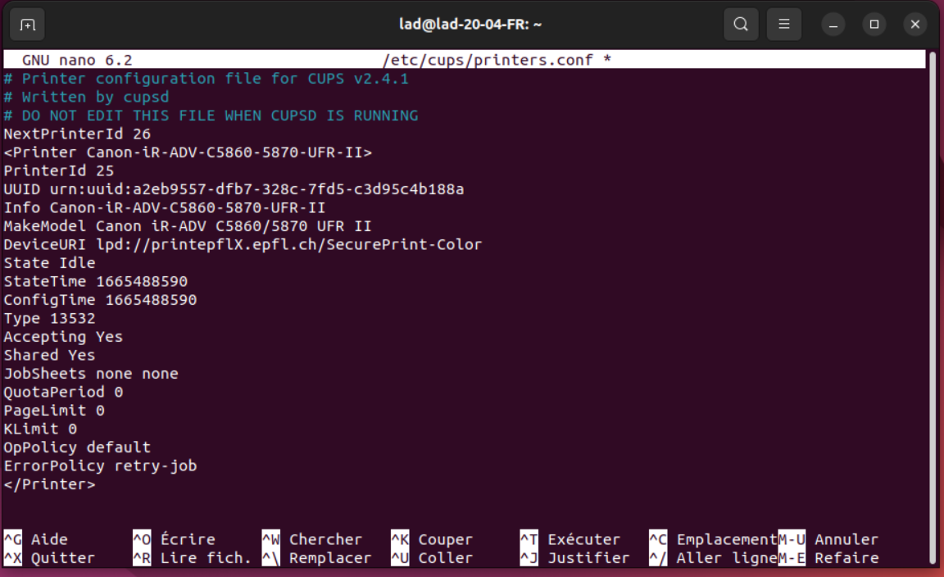Click the window title lad@lad-20-04-FR

[x=470, y=24]
